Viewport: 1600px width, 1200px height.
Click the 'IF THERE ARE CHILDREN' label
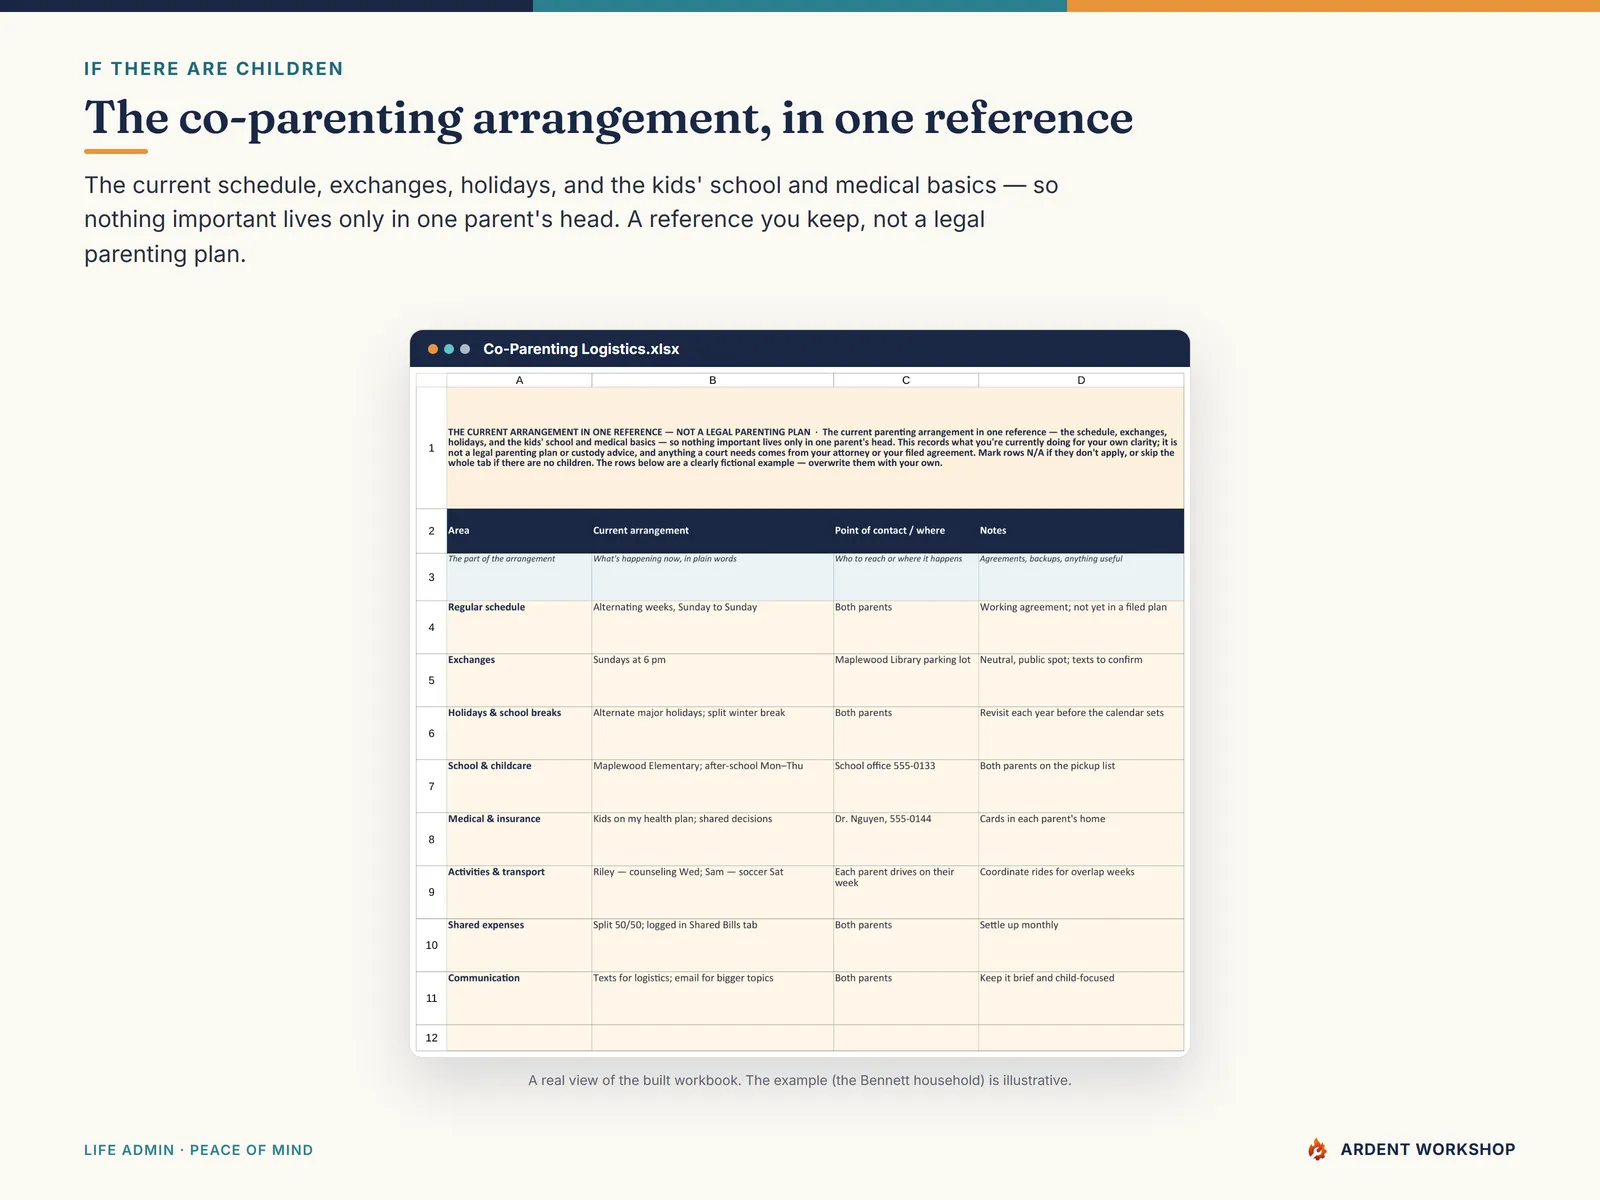pos(214,69)
